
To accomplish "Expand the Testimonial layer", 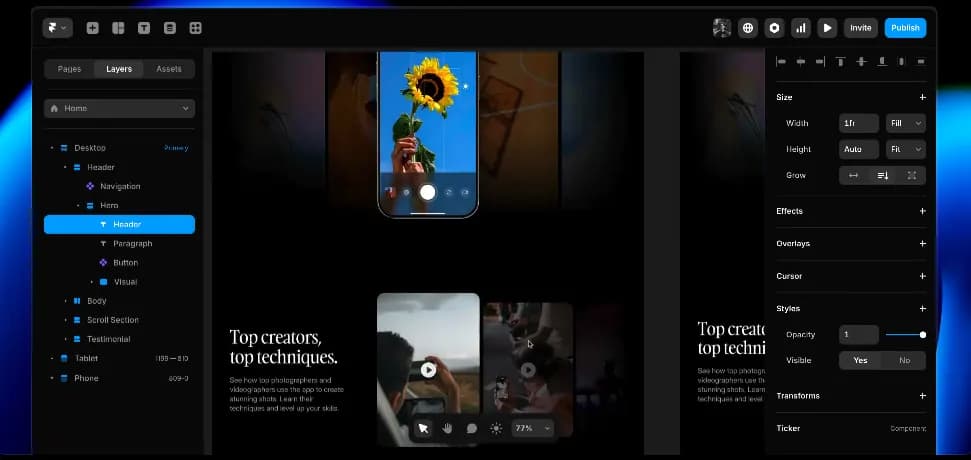I will 64,339.
